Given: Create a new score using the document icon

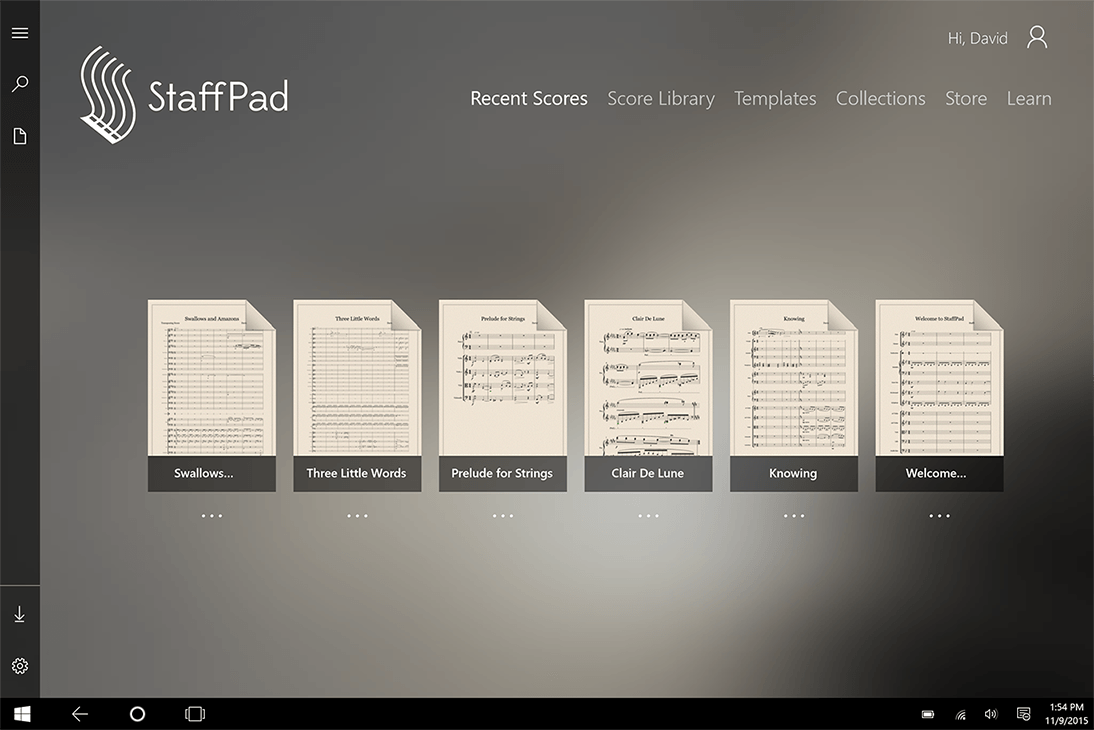Looking at the screenshot, I should pyautogui.click(x=20, y=135).
